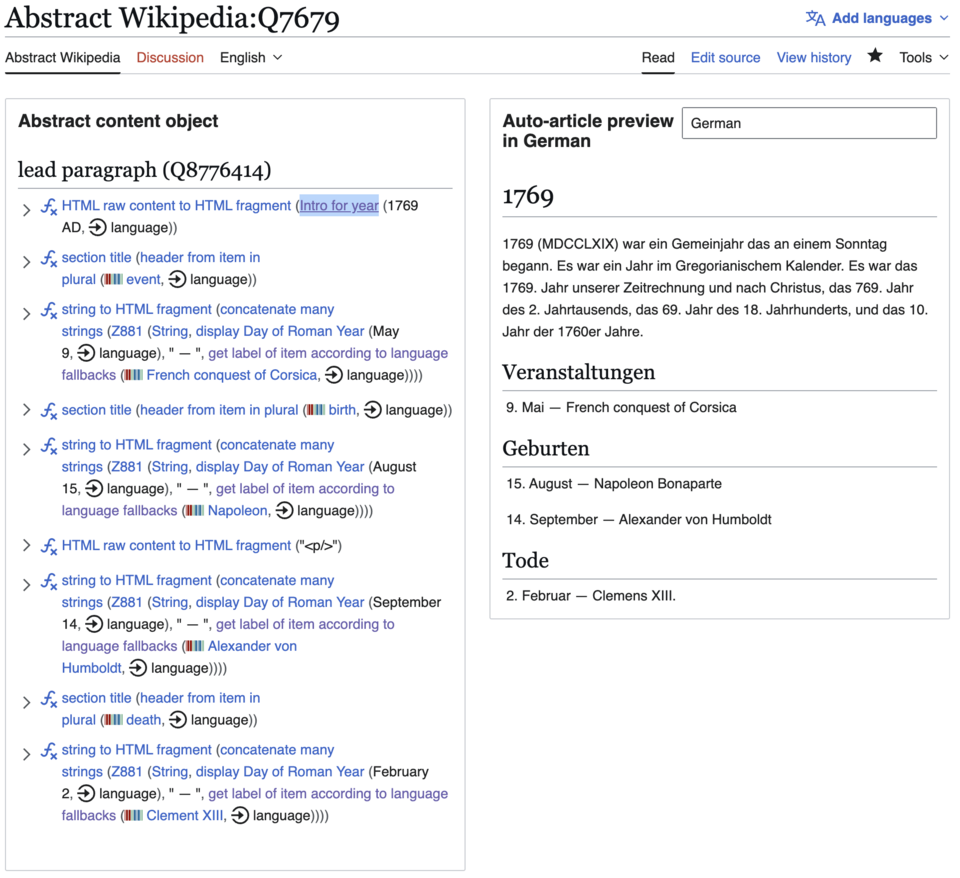960x878 pixels.
Task: Click Wikidata barcode icon before 'French conquest of Corsica'
Action: pos(132,376)
